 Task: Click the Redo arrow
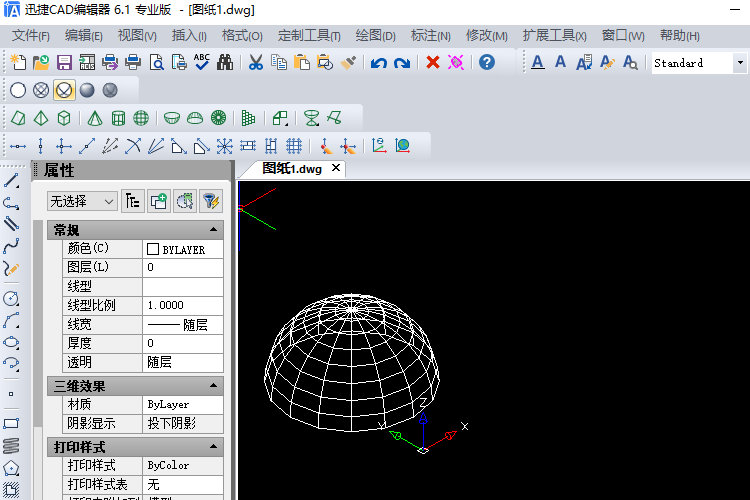tap(402, 62)
